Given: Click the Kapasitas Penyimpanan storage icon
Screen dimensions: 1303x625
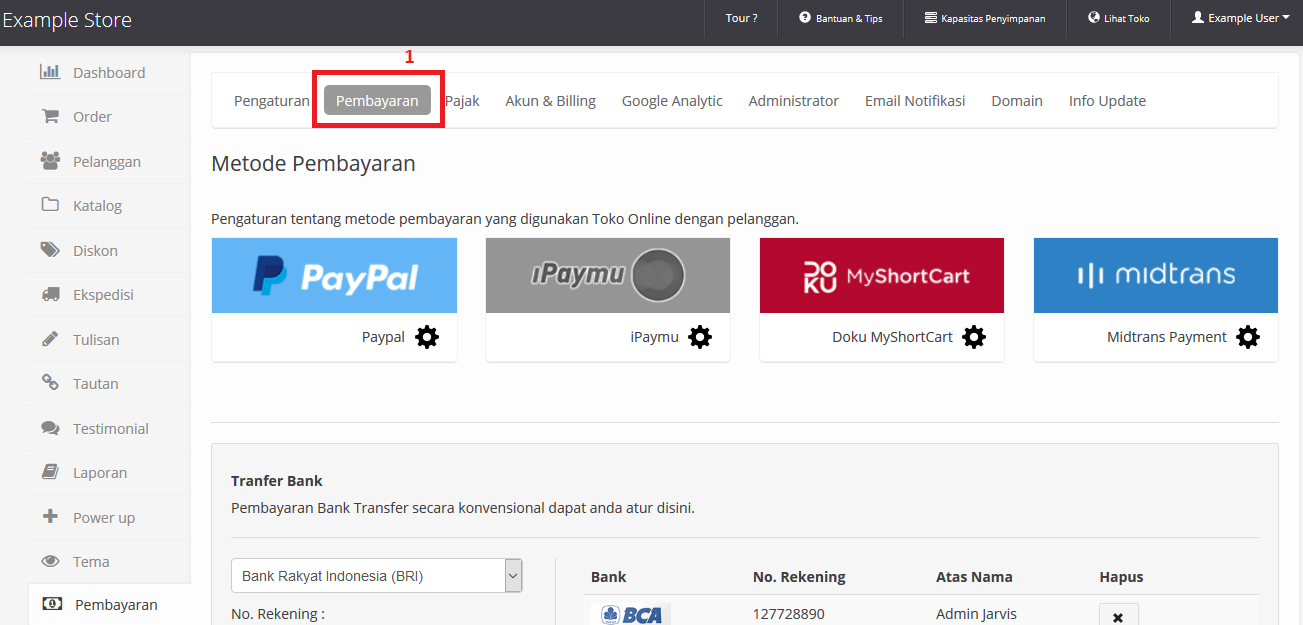Looking at the screenshot, I should 931,18.
